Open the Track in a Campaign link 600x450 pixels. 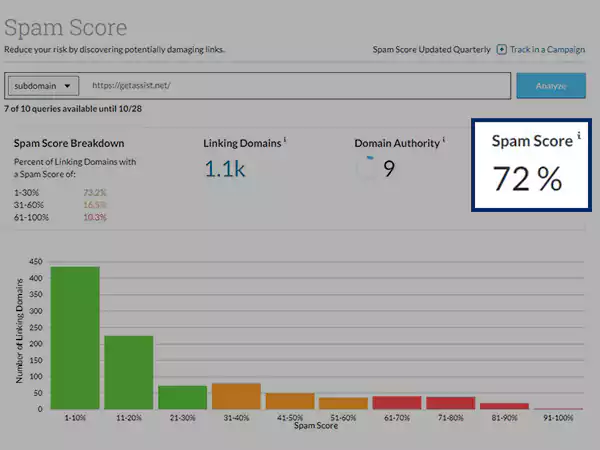pyautogui.click(x=549, y=49)
